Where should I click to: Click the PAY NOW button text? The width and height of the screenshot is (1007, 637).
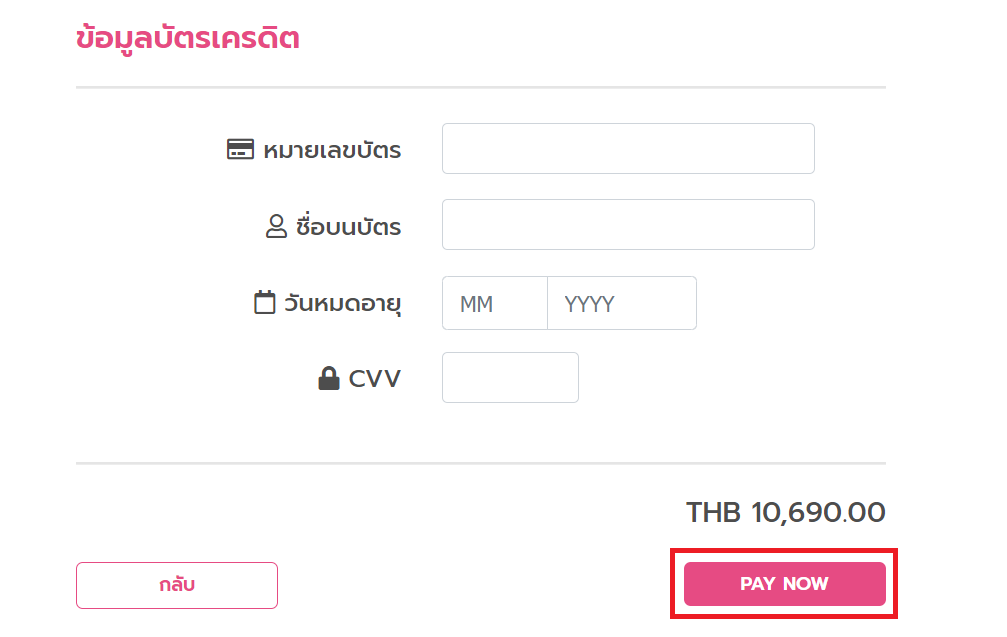point(784,584)
